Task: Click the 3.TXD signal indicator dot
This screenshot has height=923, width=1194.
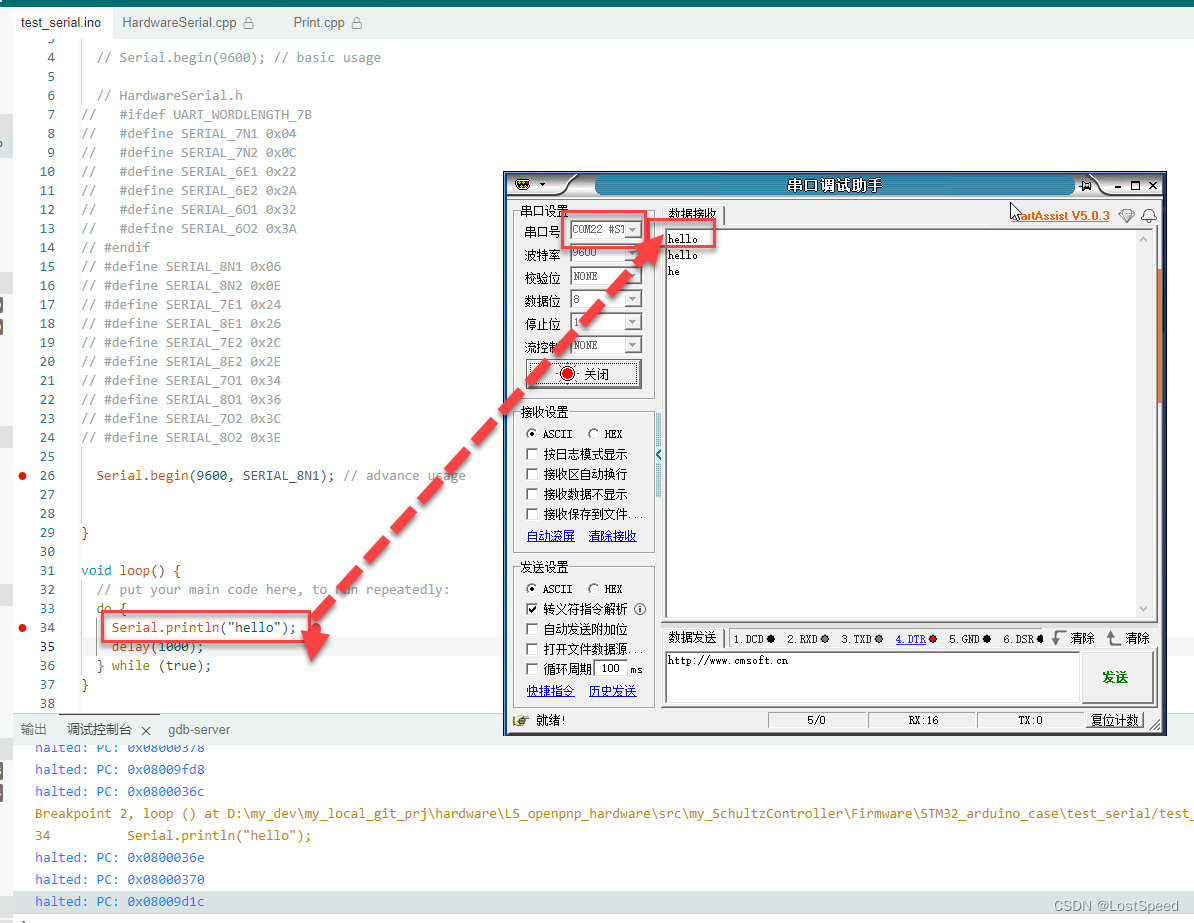Action: tap(879, 639)
